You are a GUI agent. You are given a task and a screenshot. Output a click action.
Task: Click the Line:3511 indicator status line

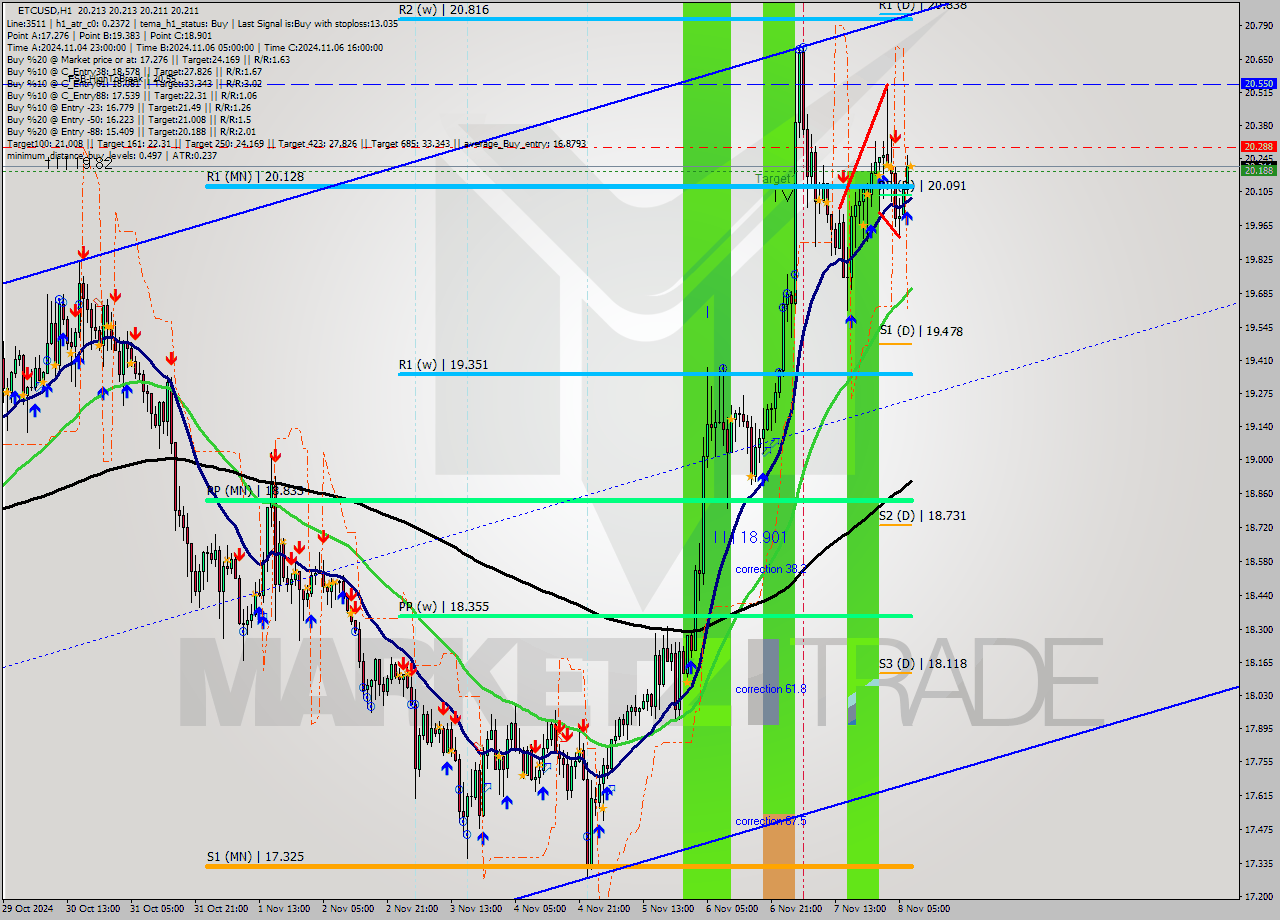201,23
